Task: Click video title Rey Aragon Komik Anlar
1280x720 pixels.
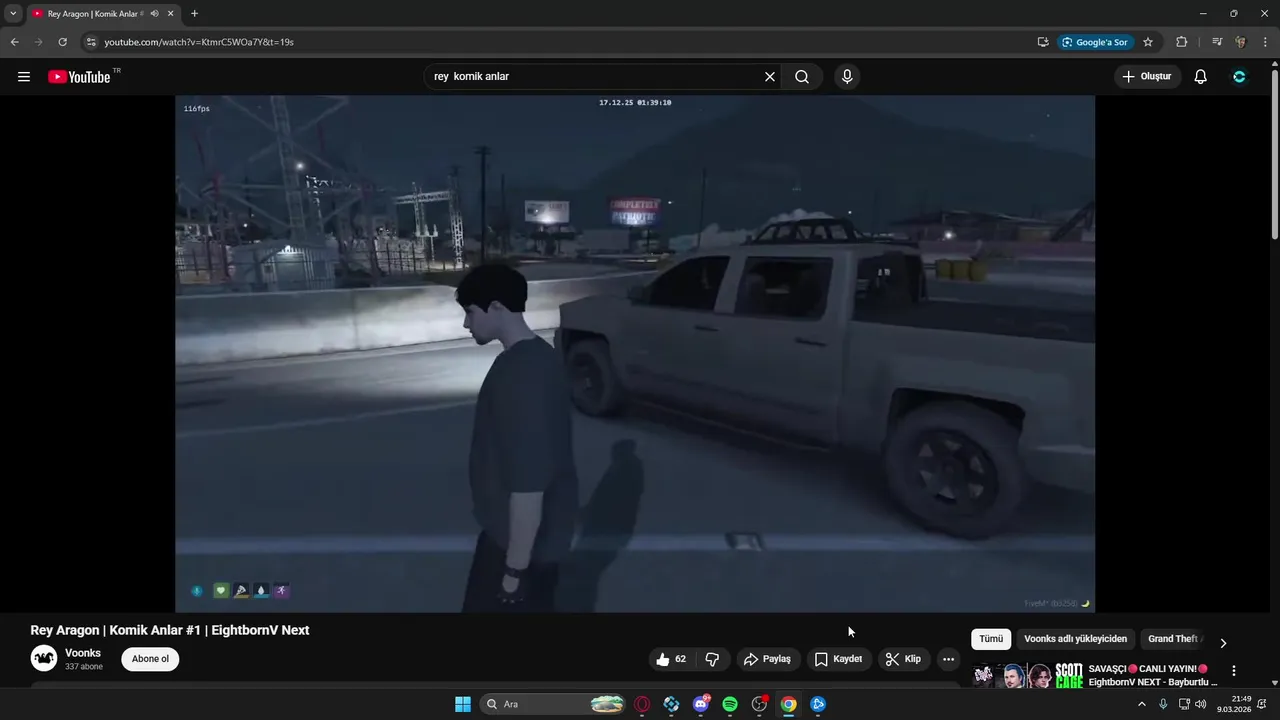Action: 170,630
